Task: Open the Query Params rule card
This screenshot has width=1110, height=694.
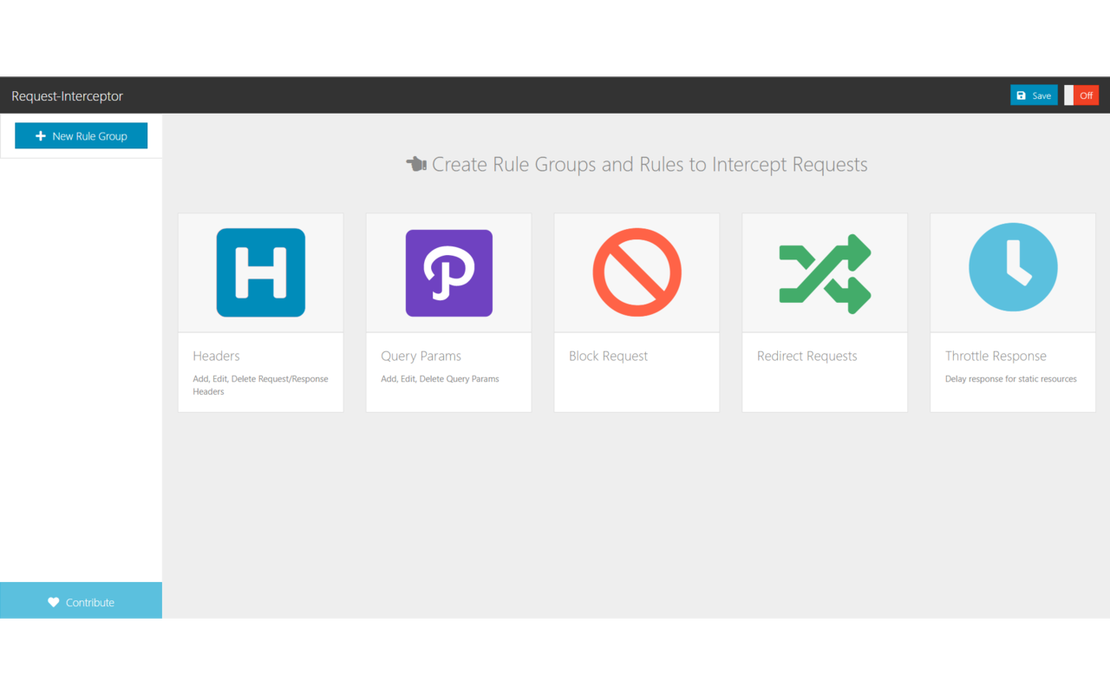Action: point(448,310)
